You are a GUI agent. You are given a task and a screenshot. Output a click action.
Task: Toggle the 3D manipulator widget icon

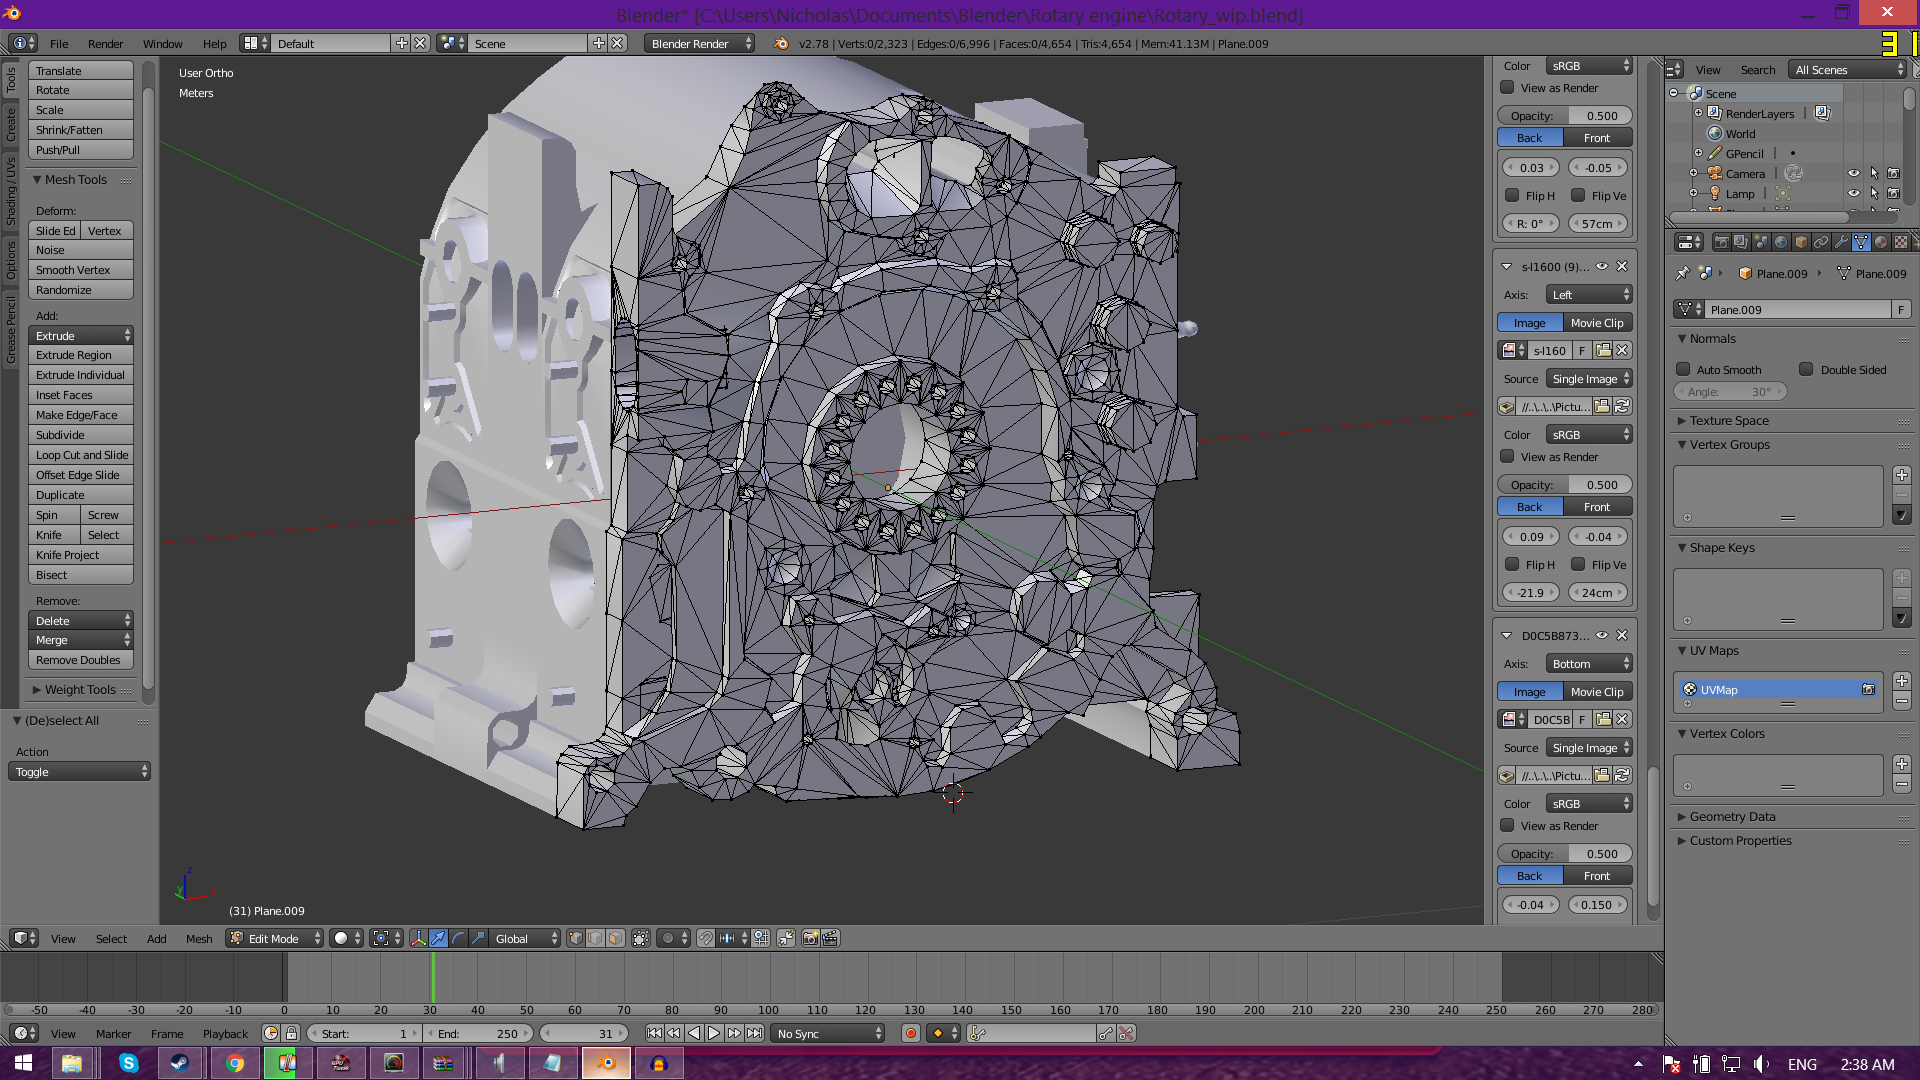click(x=418, y=939)
